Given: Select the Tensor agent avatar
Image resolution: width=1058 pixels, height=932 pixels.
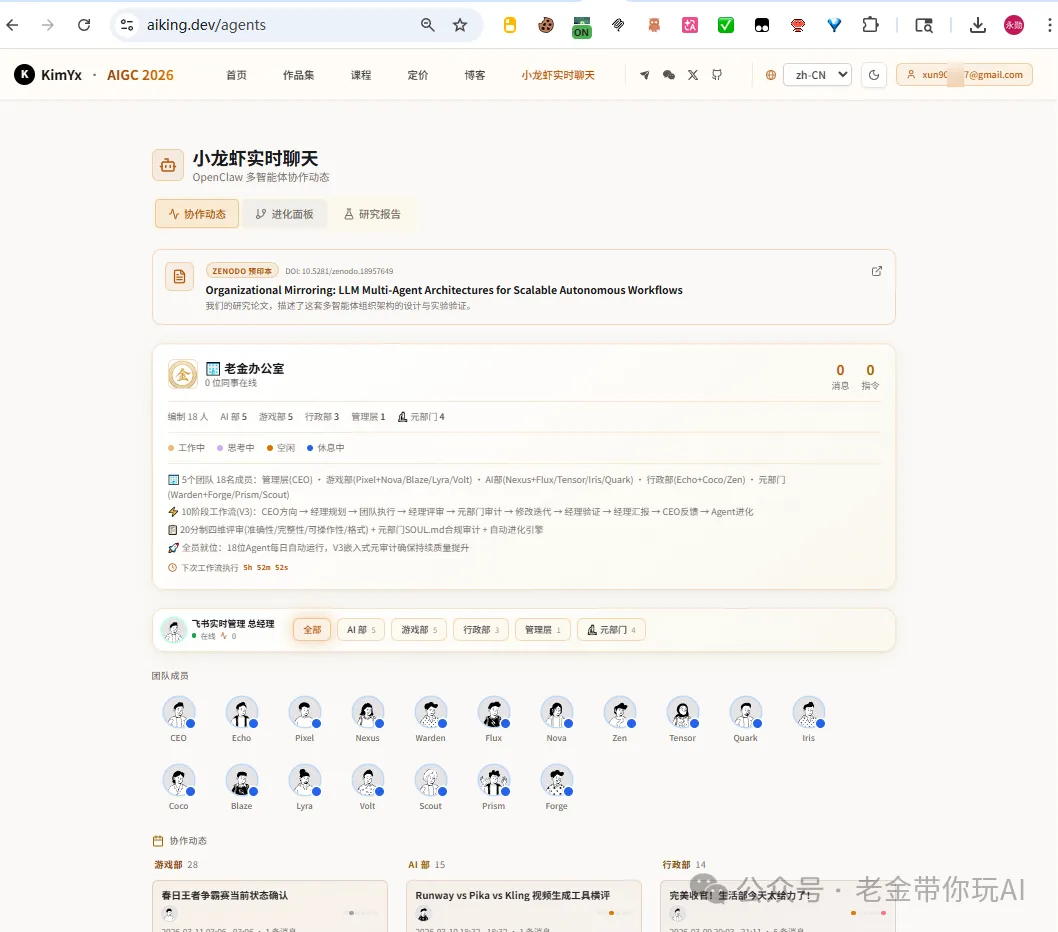Looking at the screenshot, I should [683, 713].
